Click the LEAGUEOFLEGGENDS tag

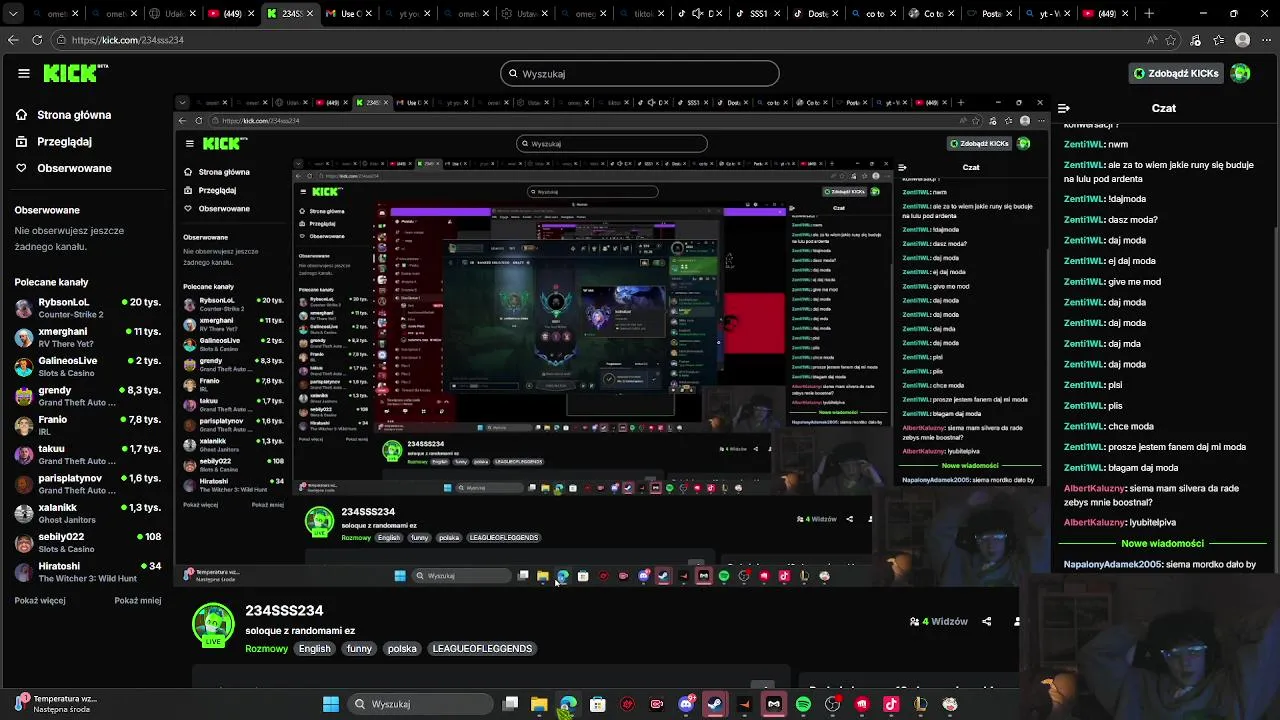coord(482,649)
